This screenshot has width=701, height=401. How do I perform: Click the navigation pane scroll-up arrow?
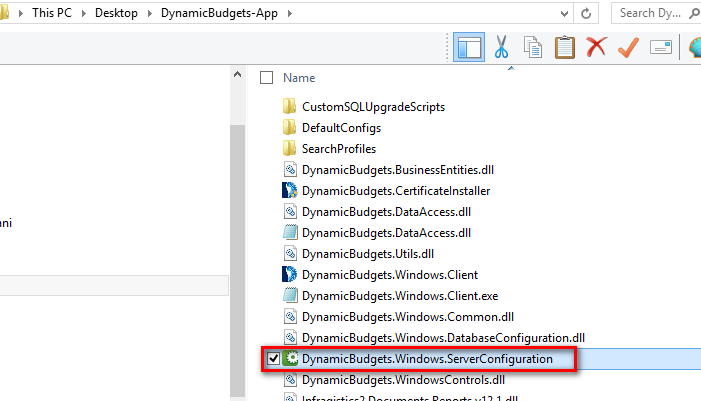click(237, 74)
